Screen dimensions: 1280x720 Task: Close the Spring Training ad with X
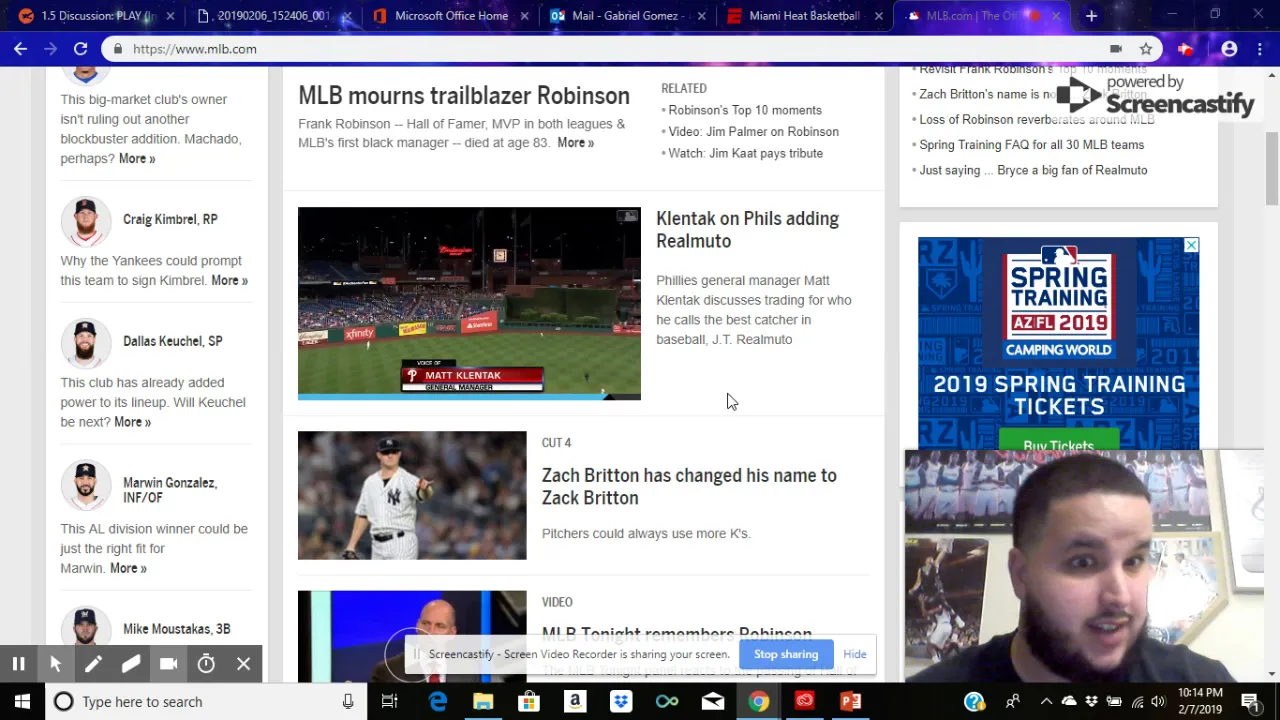(1191, 245)
